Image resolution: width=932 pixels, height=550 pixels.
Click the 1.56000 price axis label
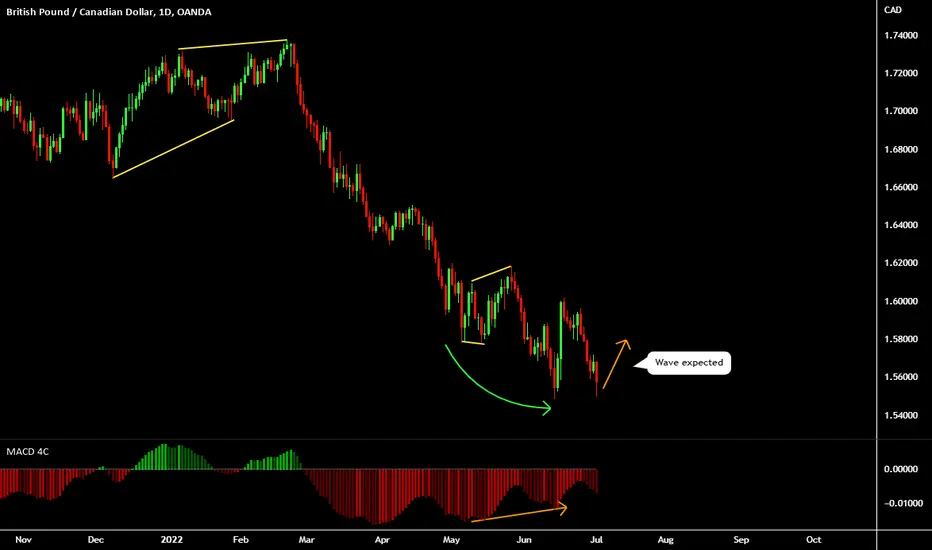click(x=901, y=377)
